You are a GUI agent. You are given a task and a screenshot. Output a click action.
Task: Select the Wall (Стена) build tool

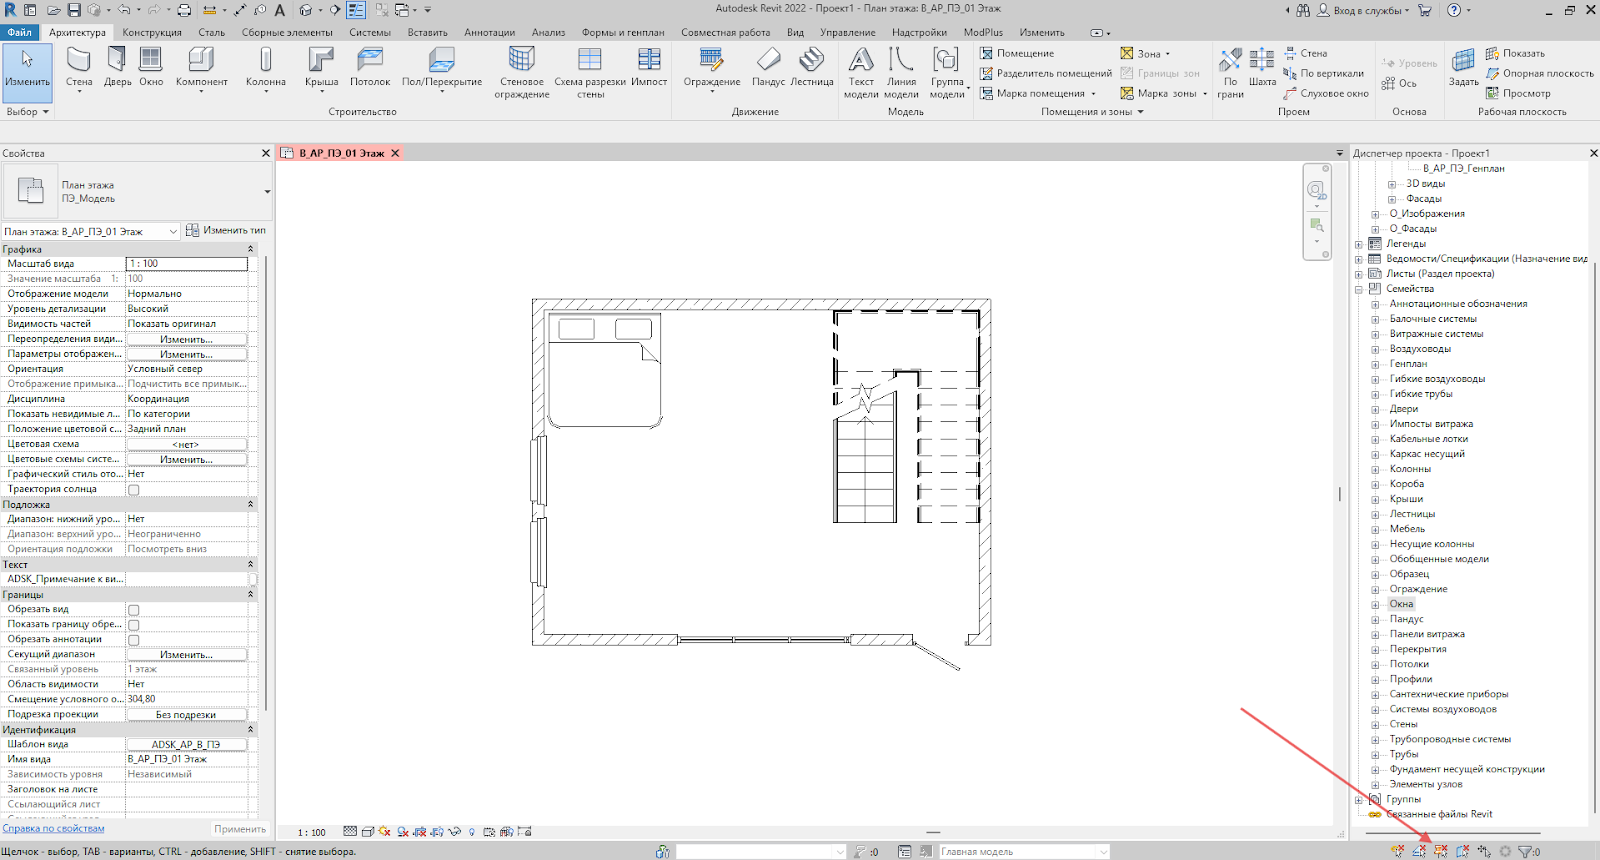(79, 68)
